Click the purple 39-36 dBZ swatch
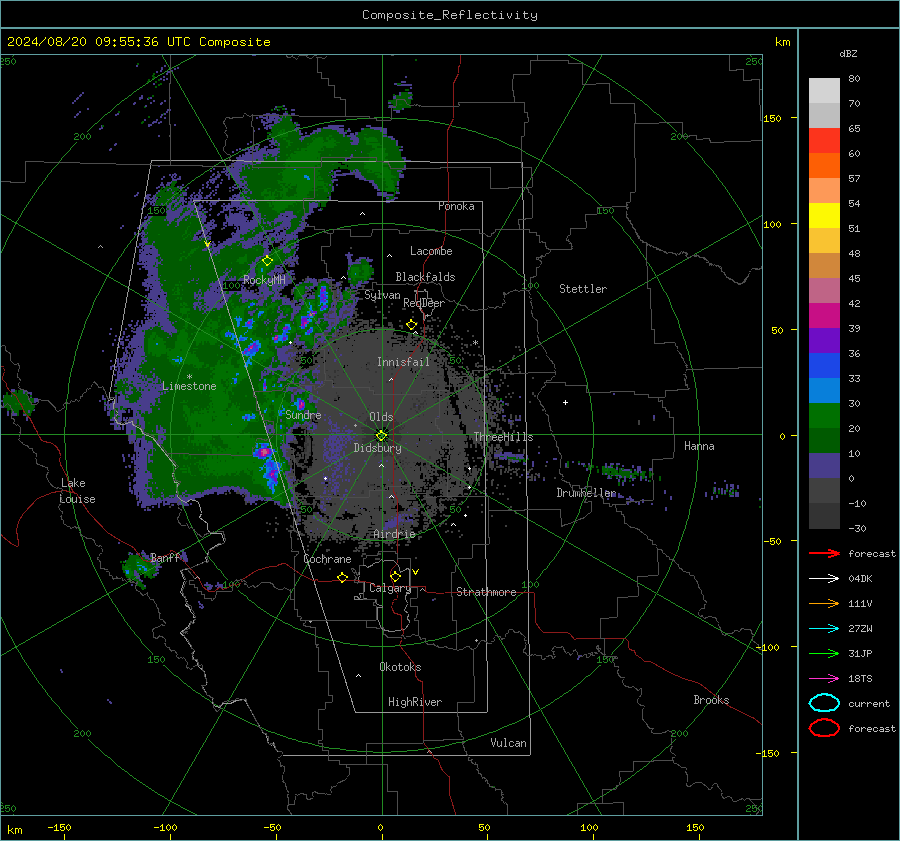 pyautogui.click(x=824, y=341)
